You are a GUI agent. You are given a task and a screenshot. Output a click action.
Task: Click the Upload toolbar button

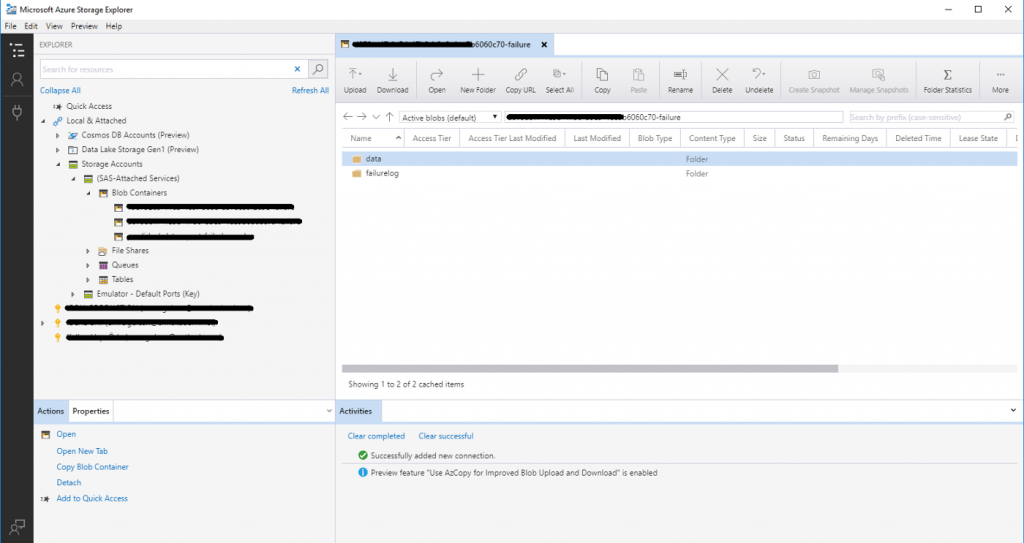[355, 80]
